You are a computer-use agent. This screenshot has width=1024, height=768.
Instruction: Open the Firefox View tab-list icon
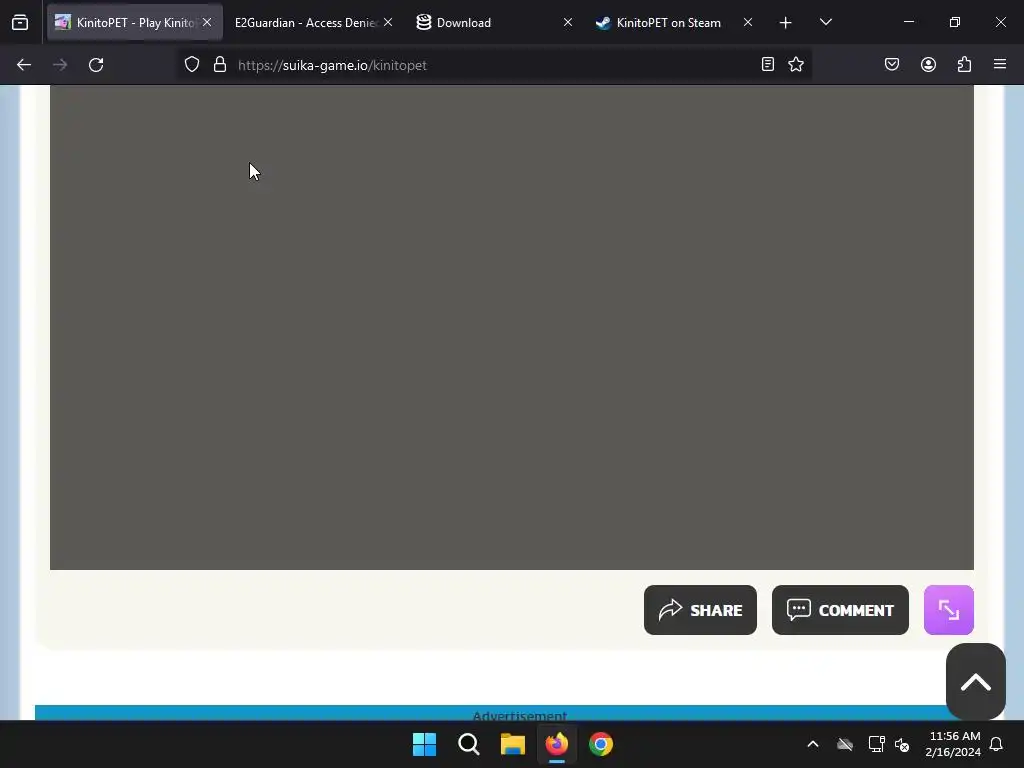tap(20, 22)
